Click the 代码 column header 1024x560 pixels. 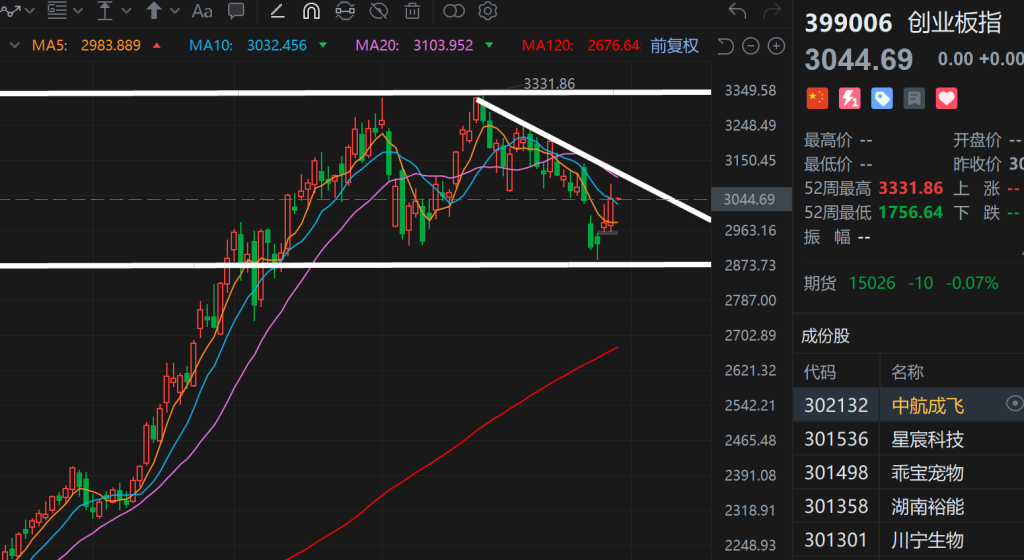pyautogui.click(x=820, y=372)
